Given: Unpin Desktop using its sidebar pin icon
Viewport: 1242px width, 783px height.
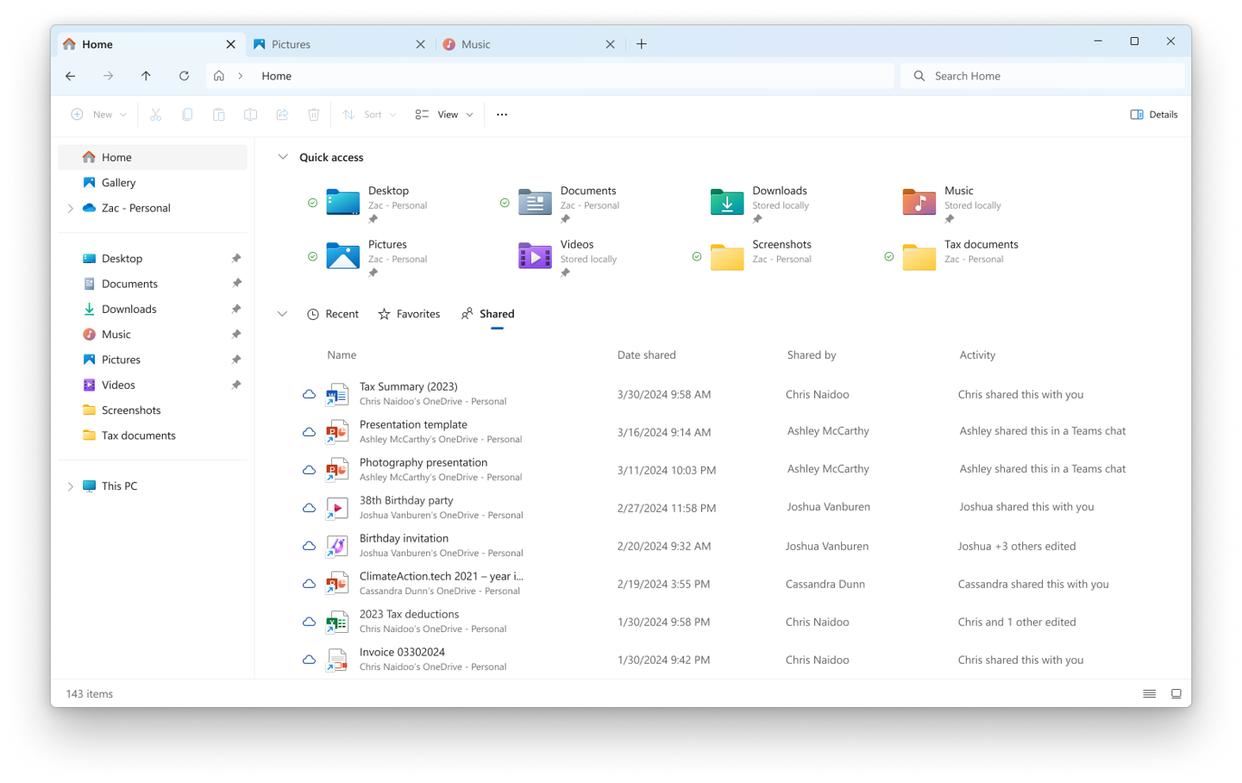Looking at the screenshot, I should [x=236, y=258].
